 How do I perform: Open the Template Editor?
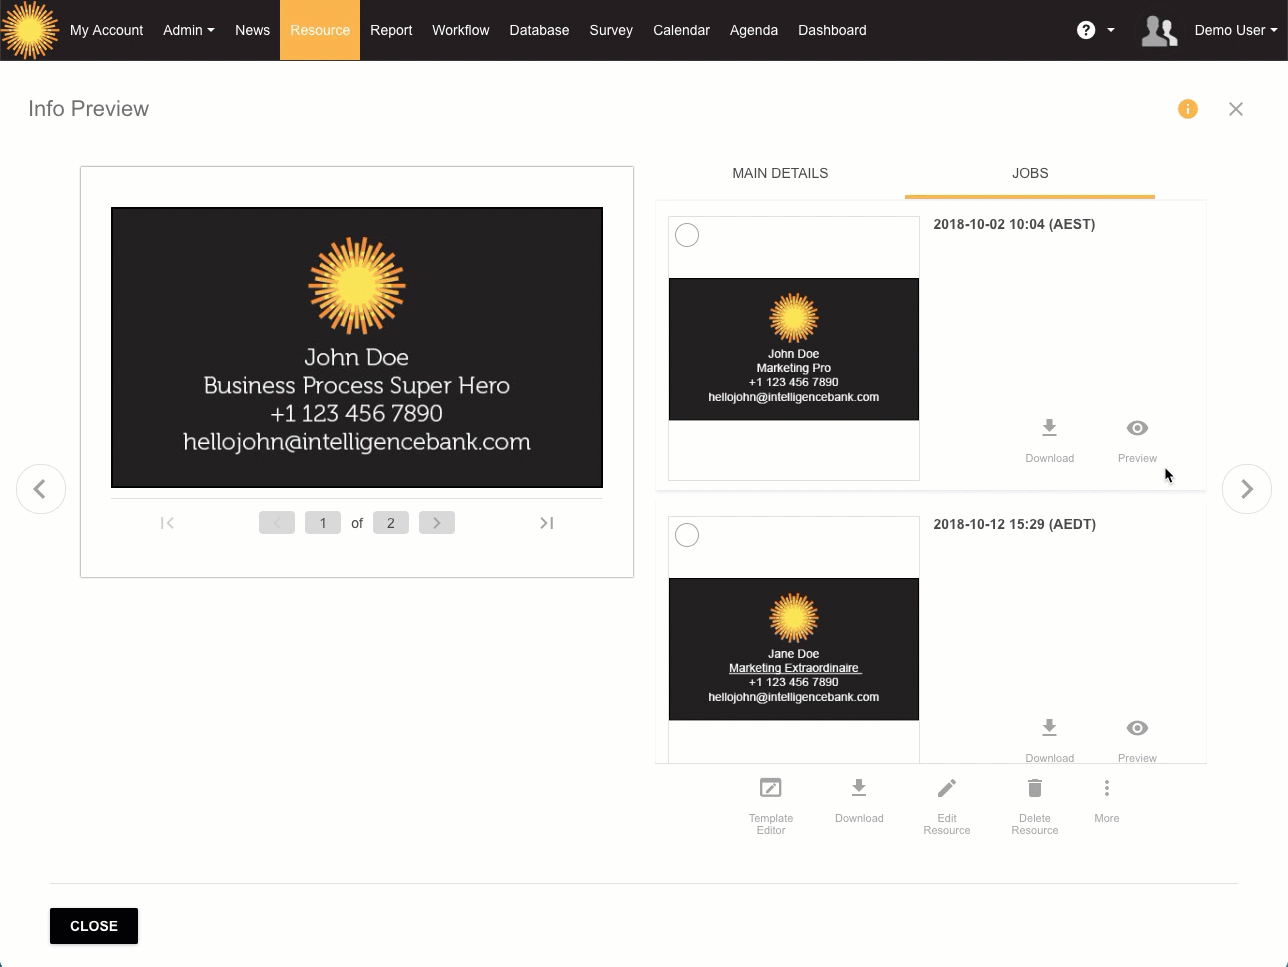coord(771,806)
